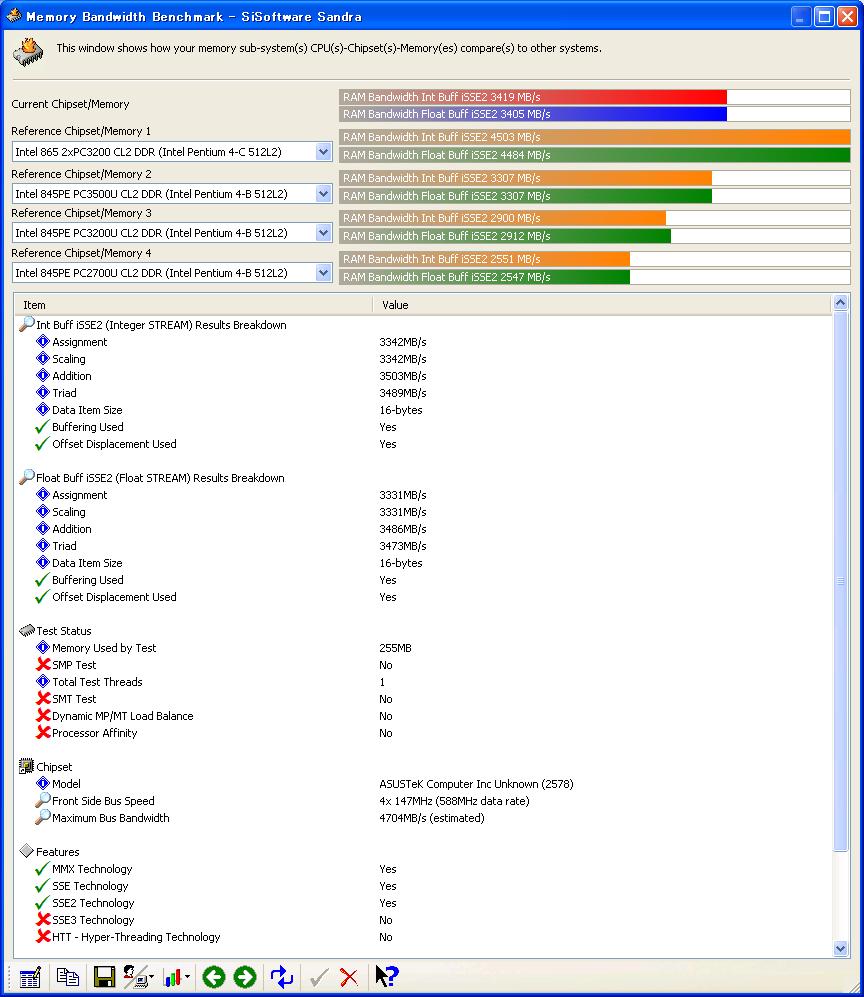Click the send/print report toolbar icon
This screenshot has height=997, width=864.
tap(135, 977)
